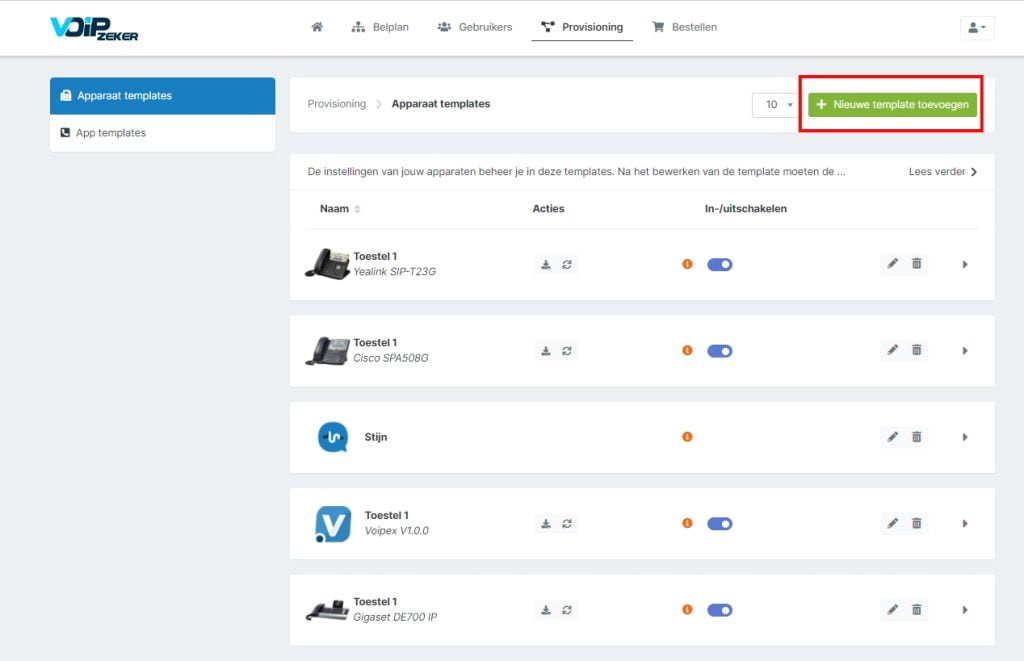
Task: Download config for Gigaset DE700 IP
Action: click(546, 610)
